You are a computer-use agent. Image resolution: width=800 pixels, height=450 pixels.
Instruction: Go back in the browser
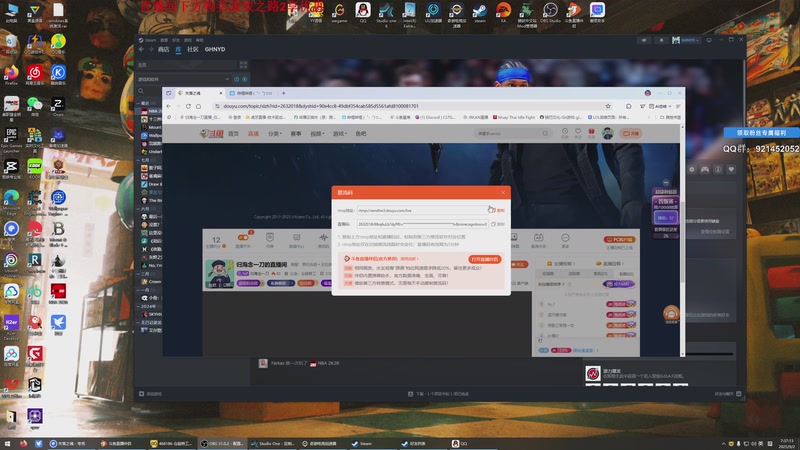pos(169,106)
